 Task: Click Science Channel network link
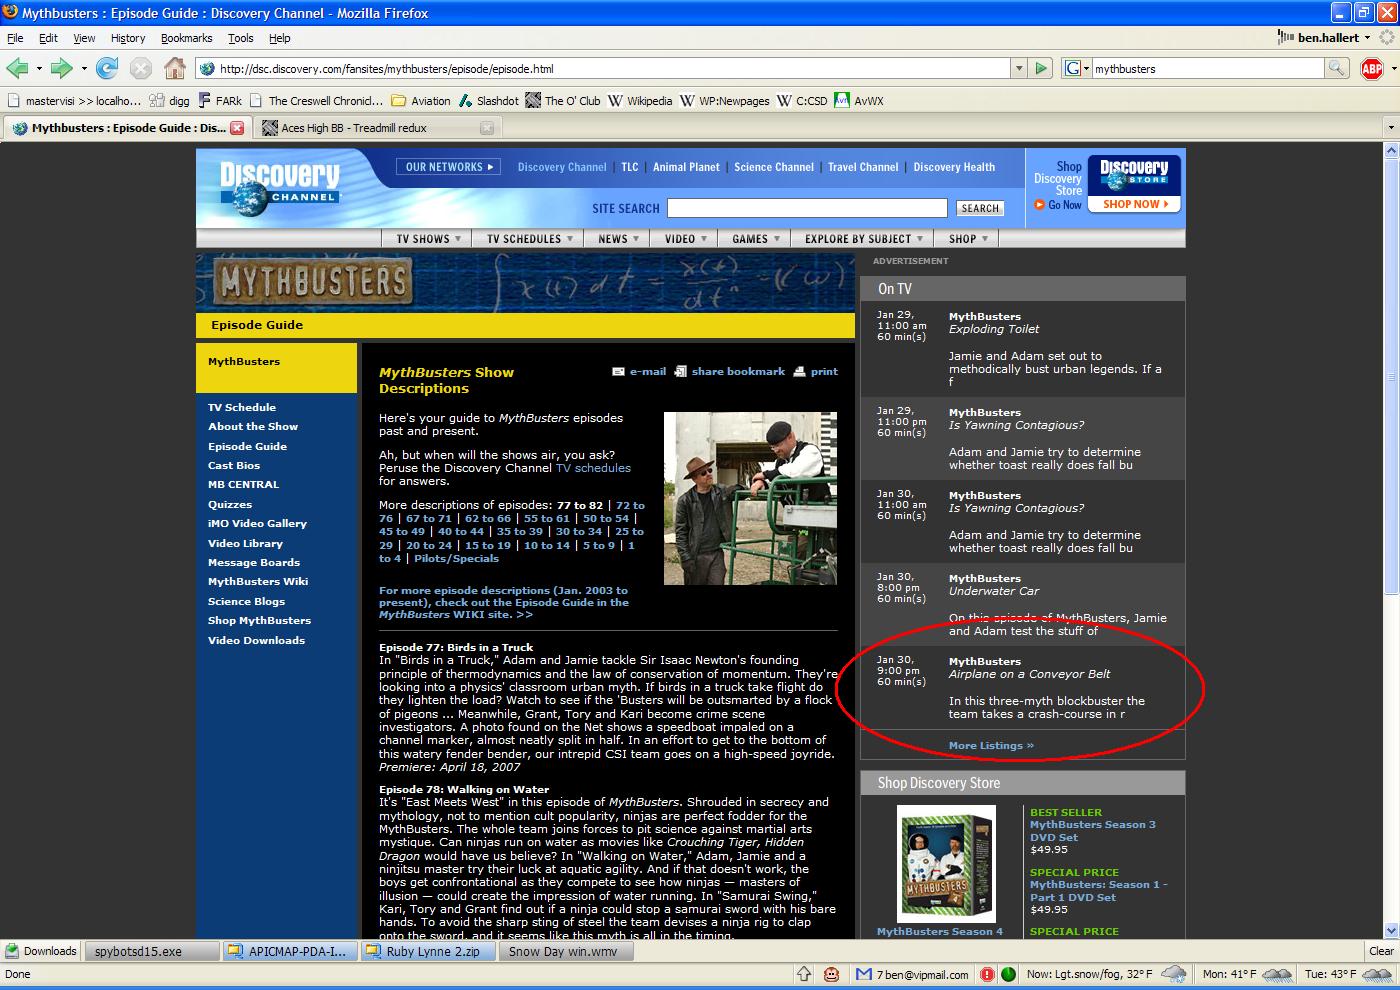point(774,167)
